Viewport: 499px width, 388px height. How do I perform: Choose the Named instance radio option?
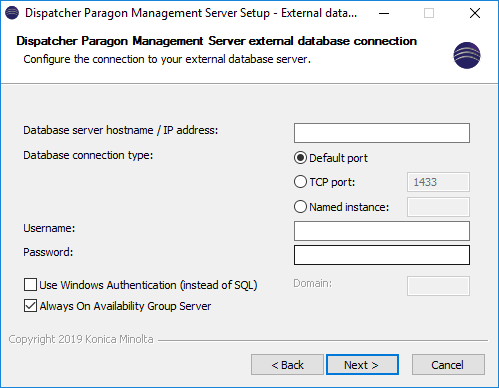click(x=300, y=207)
